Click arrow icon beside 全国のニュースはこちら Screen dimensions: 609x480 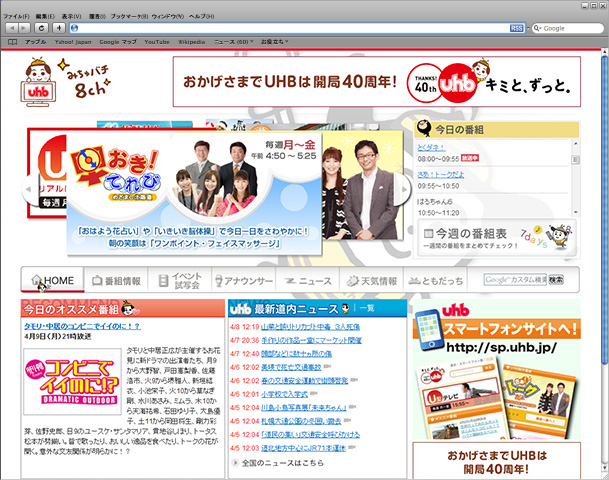click(x=235, y=463)
